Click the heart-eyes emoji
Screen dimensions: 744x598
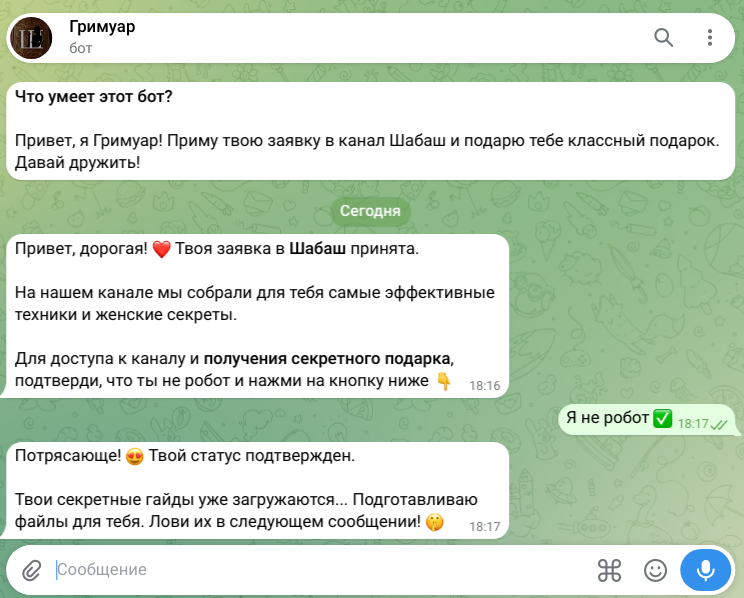point(135,457)
